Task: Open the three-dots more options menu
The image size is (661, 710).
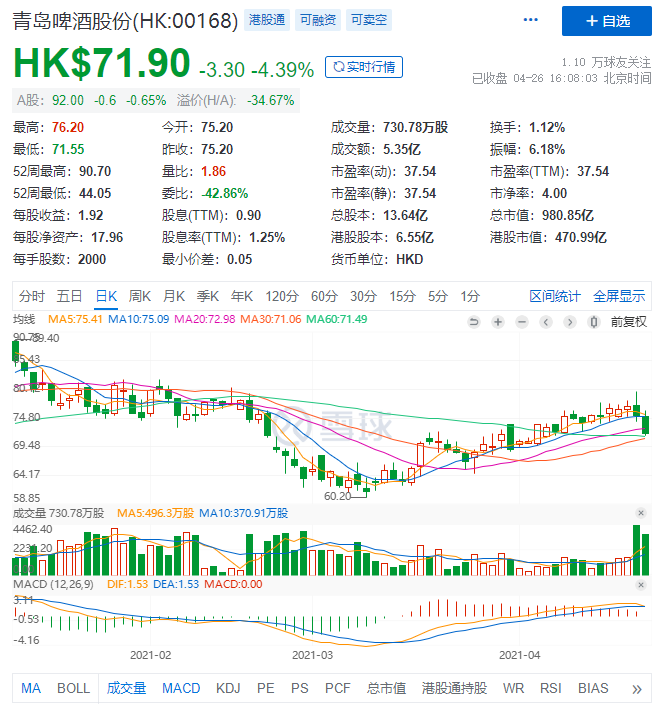Action: point(530,20)
